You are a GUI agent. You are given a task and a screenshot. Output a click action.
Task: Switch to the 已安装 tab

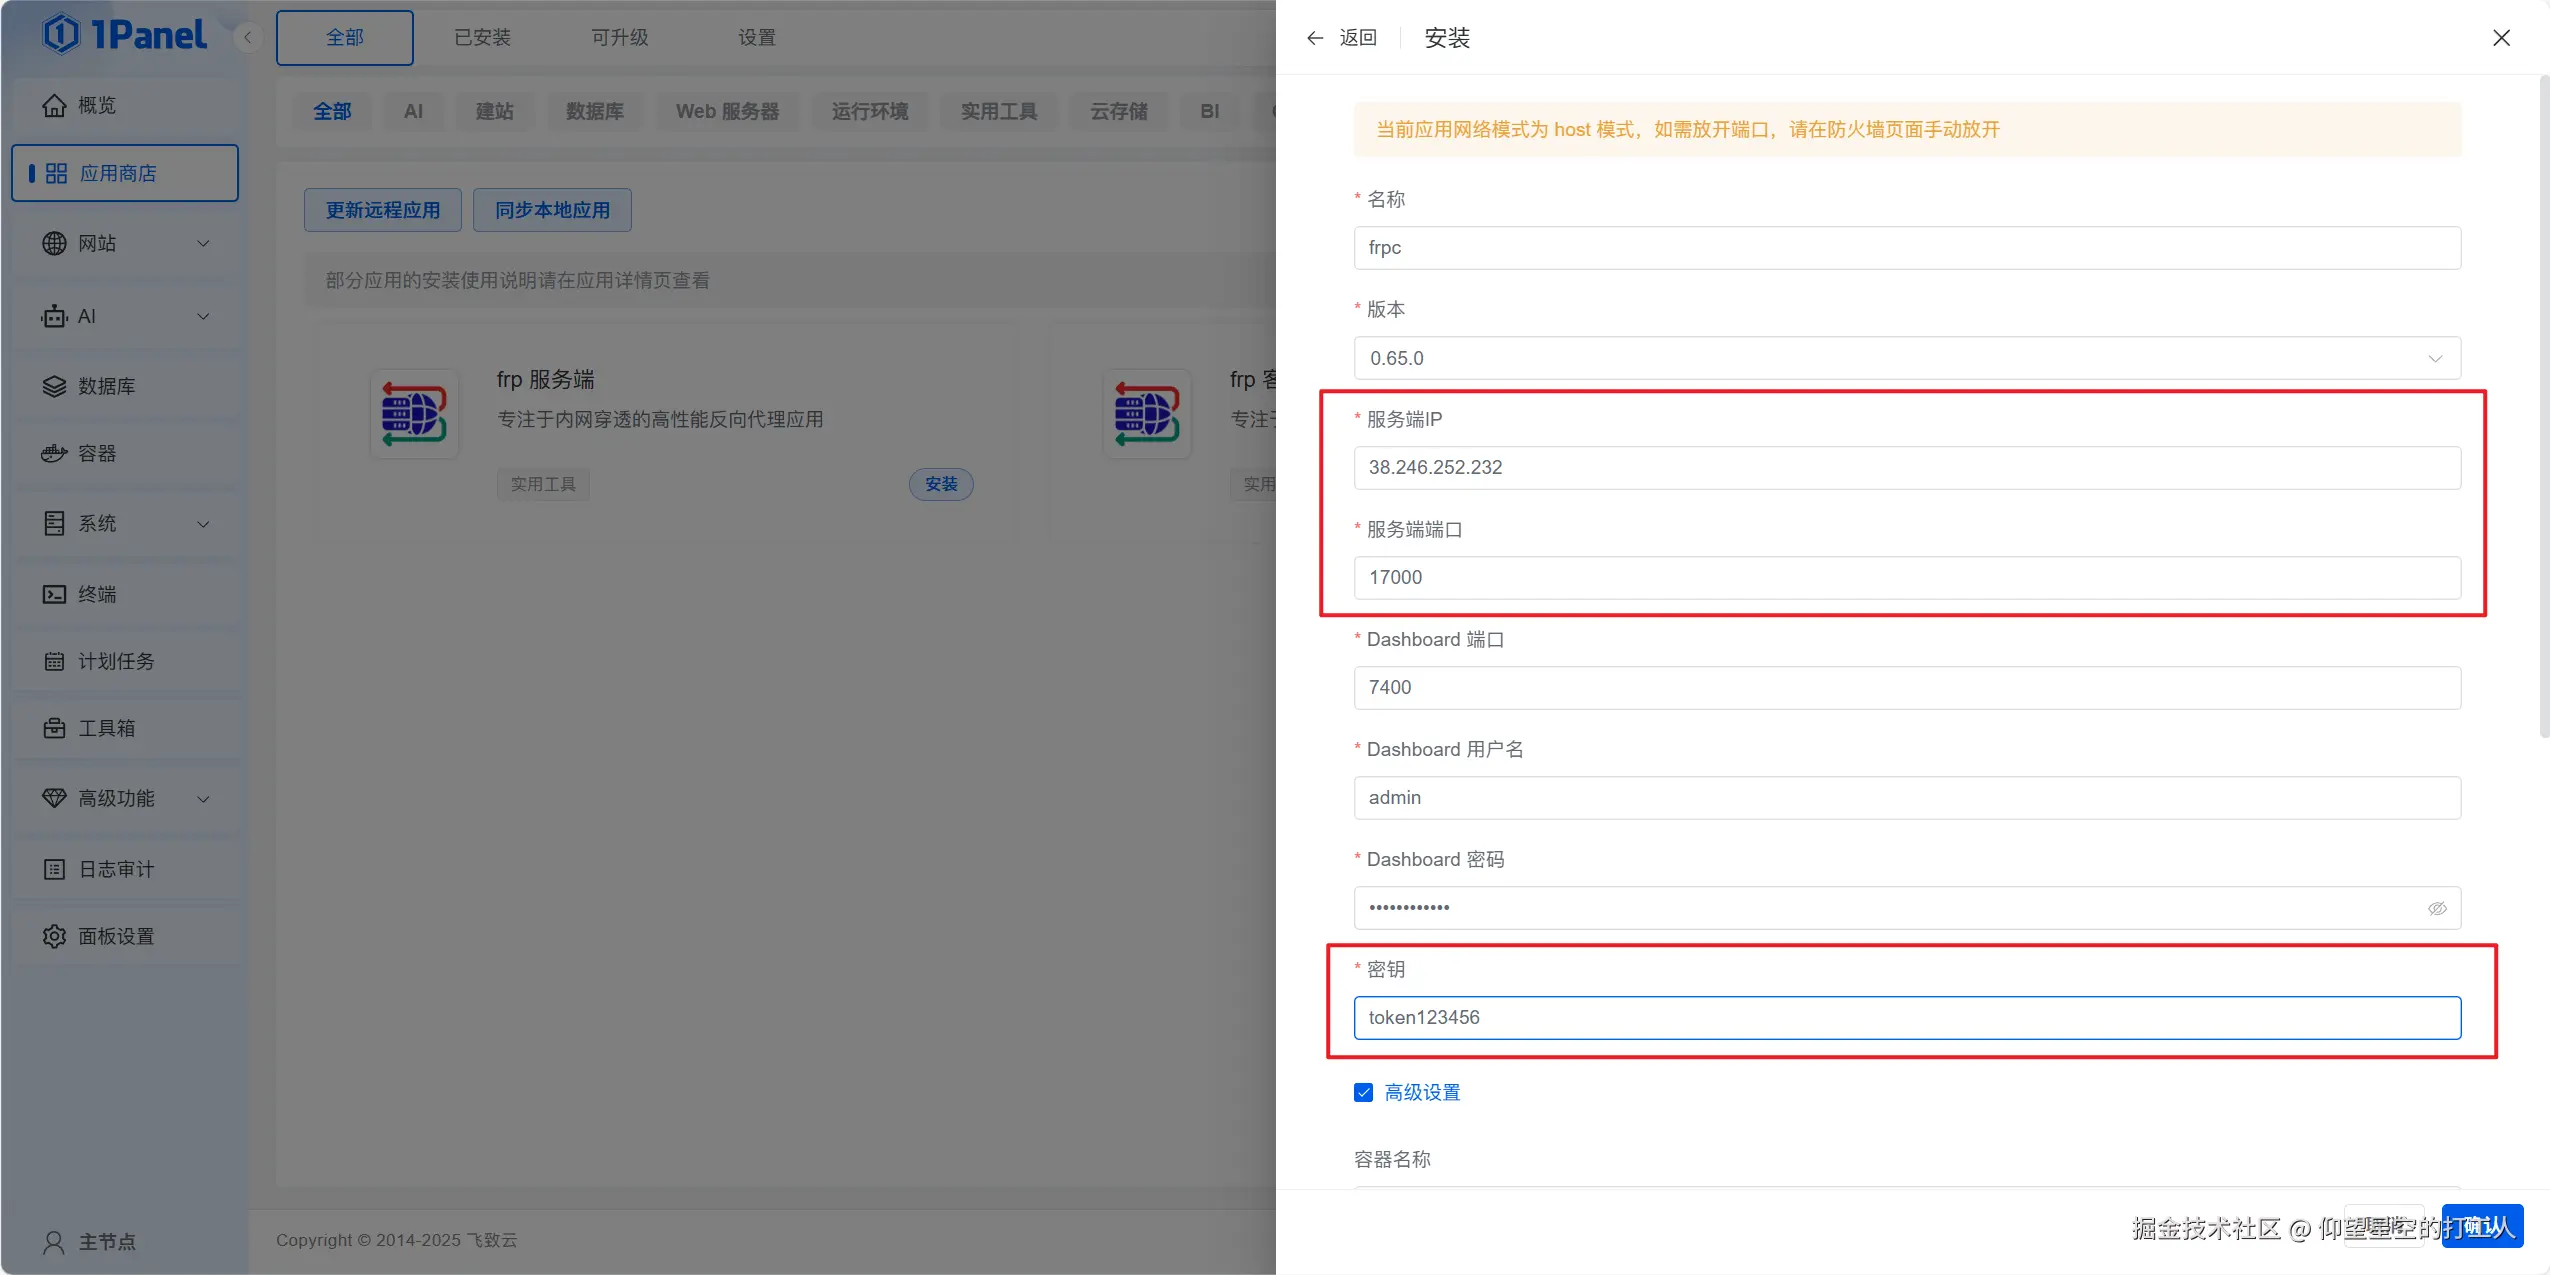click(482, 38)
